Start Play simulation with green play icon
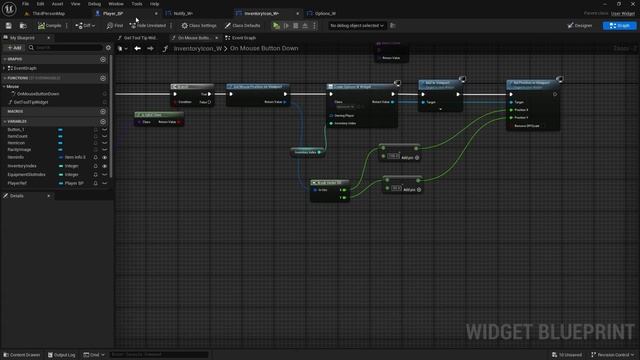 (276, 26)
